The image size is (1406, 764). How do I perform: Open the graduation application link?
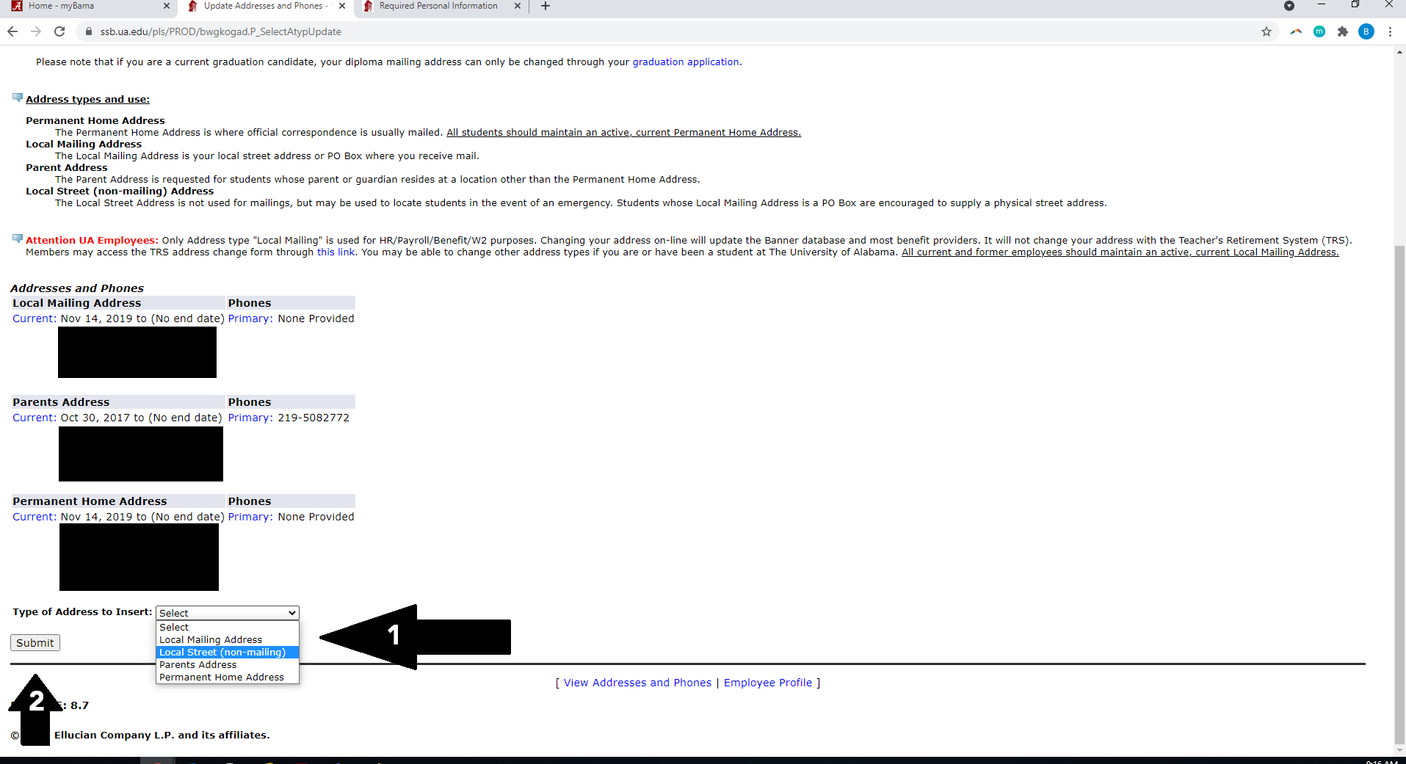click(685, 62)
